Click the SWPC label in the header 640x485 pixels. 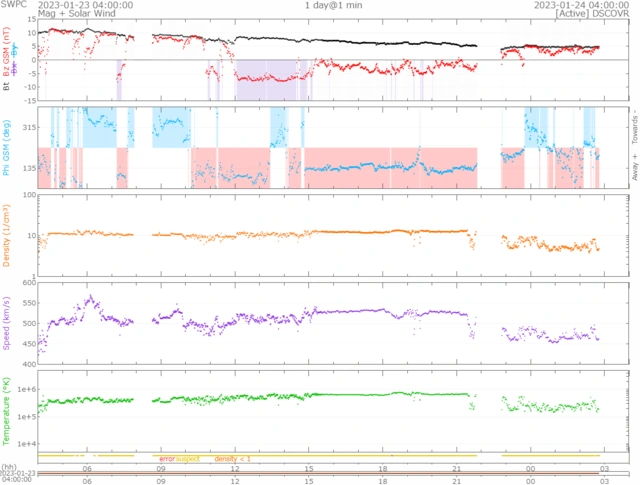click(13, 4)
